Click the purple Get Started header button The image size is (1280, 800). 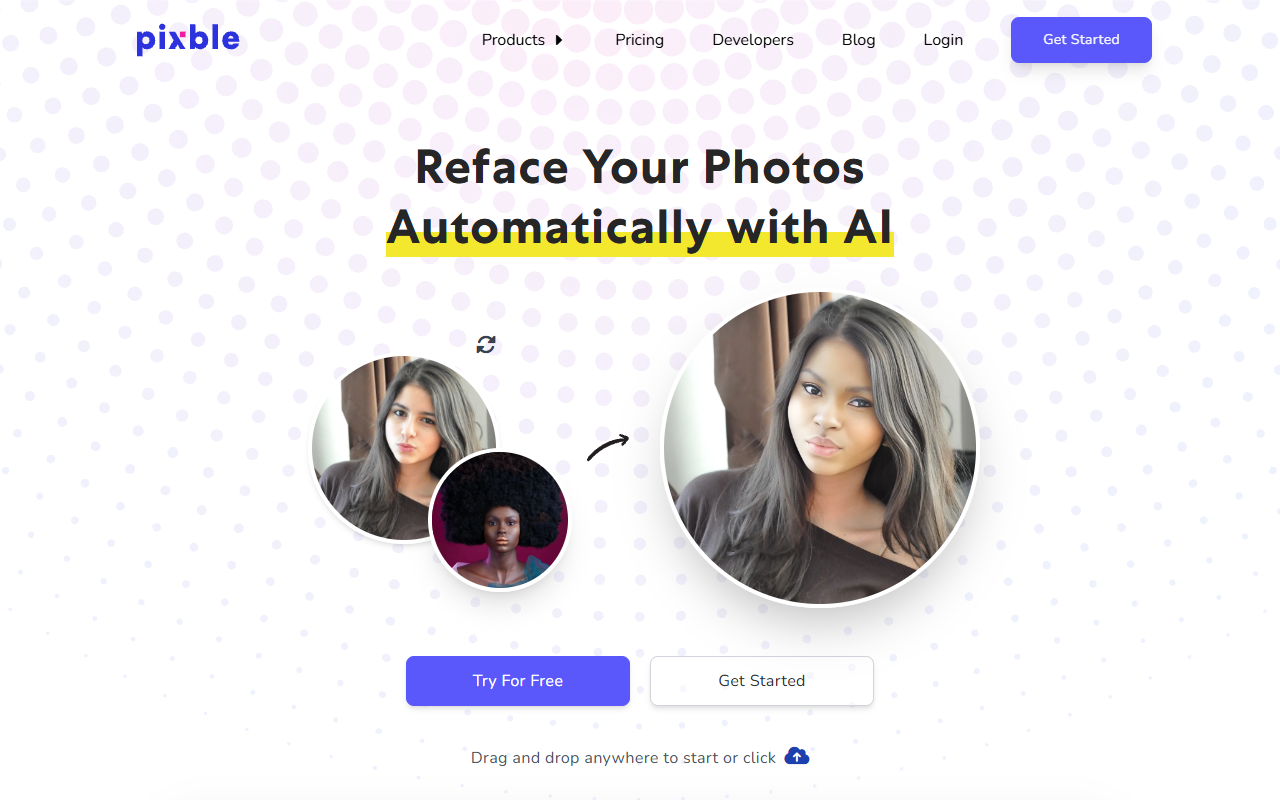click(x=1081, y=40)
